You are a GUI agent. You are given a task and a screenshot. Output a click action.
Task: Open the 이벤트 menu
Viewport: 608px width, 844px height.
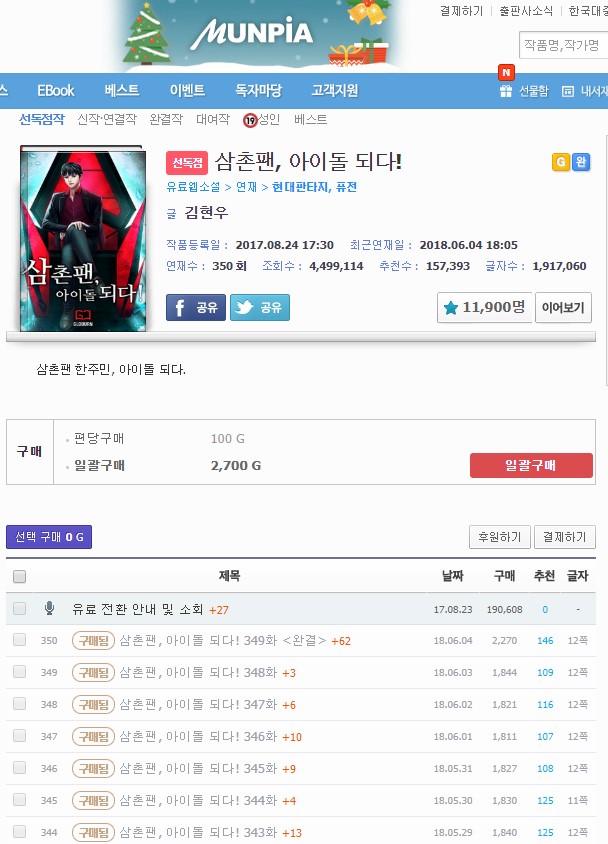point(187,90)
